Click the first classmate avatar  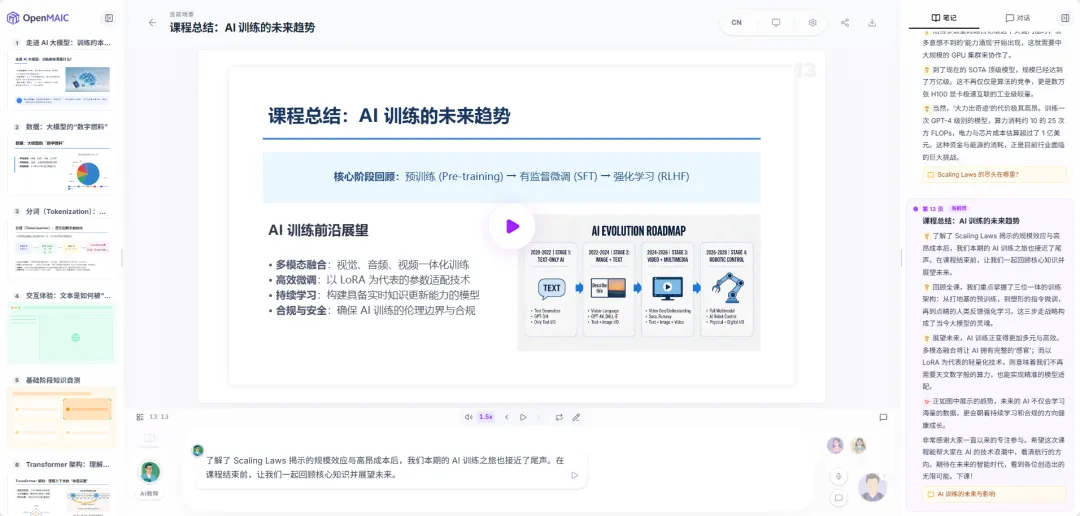click(x=835, y=446)
